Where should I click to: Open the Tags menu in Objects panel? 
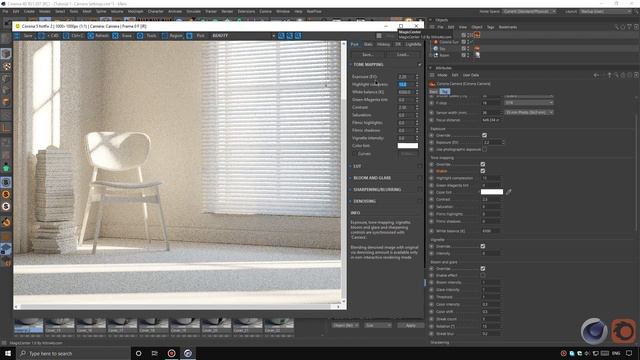click(x=490, y=27)
